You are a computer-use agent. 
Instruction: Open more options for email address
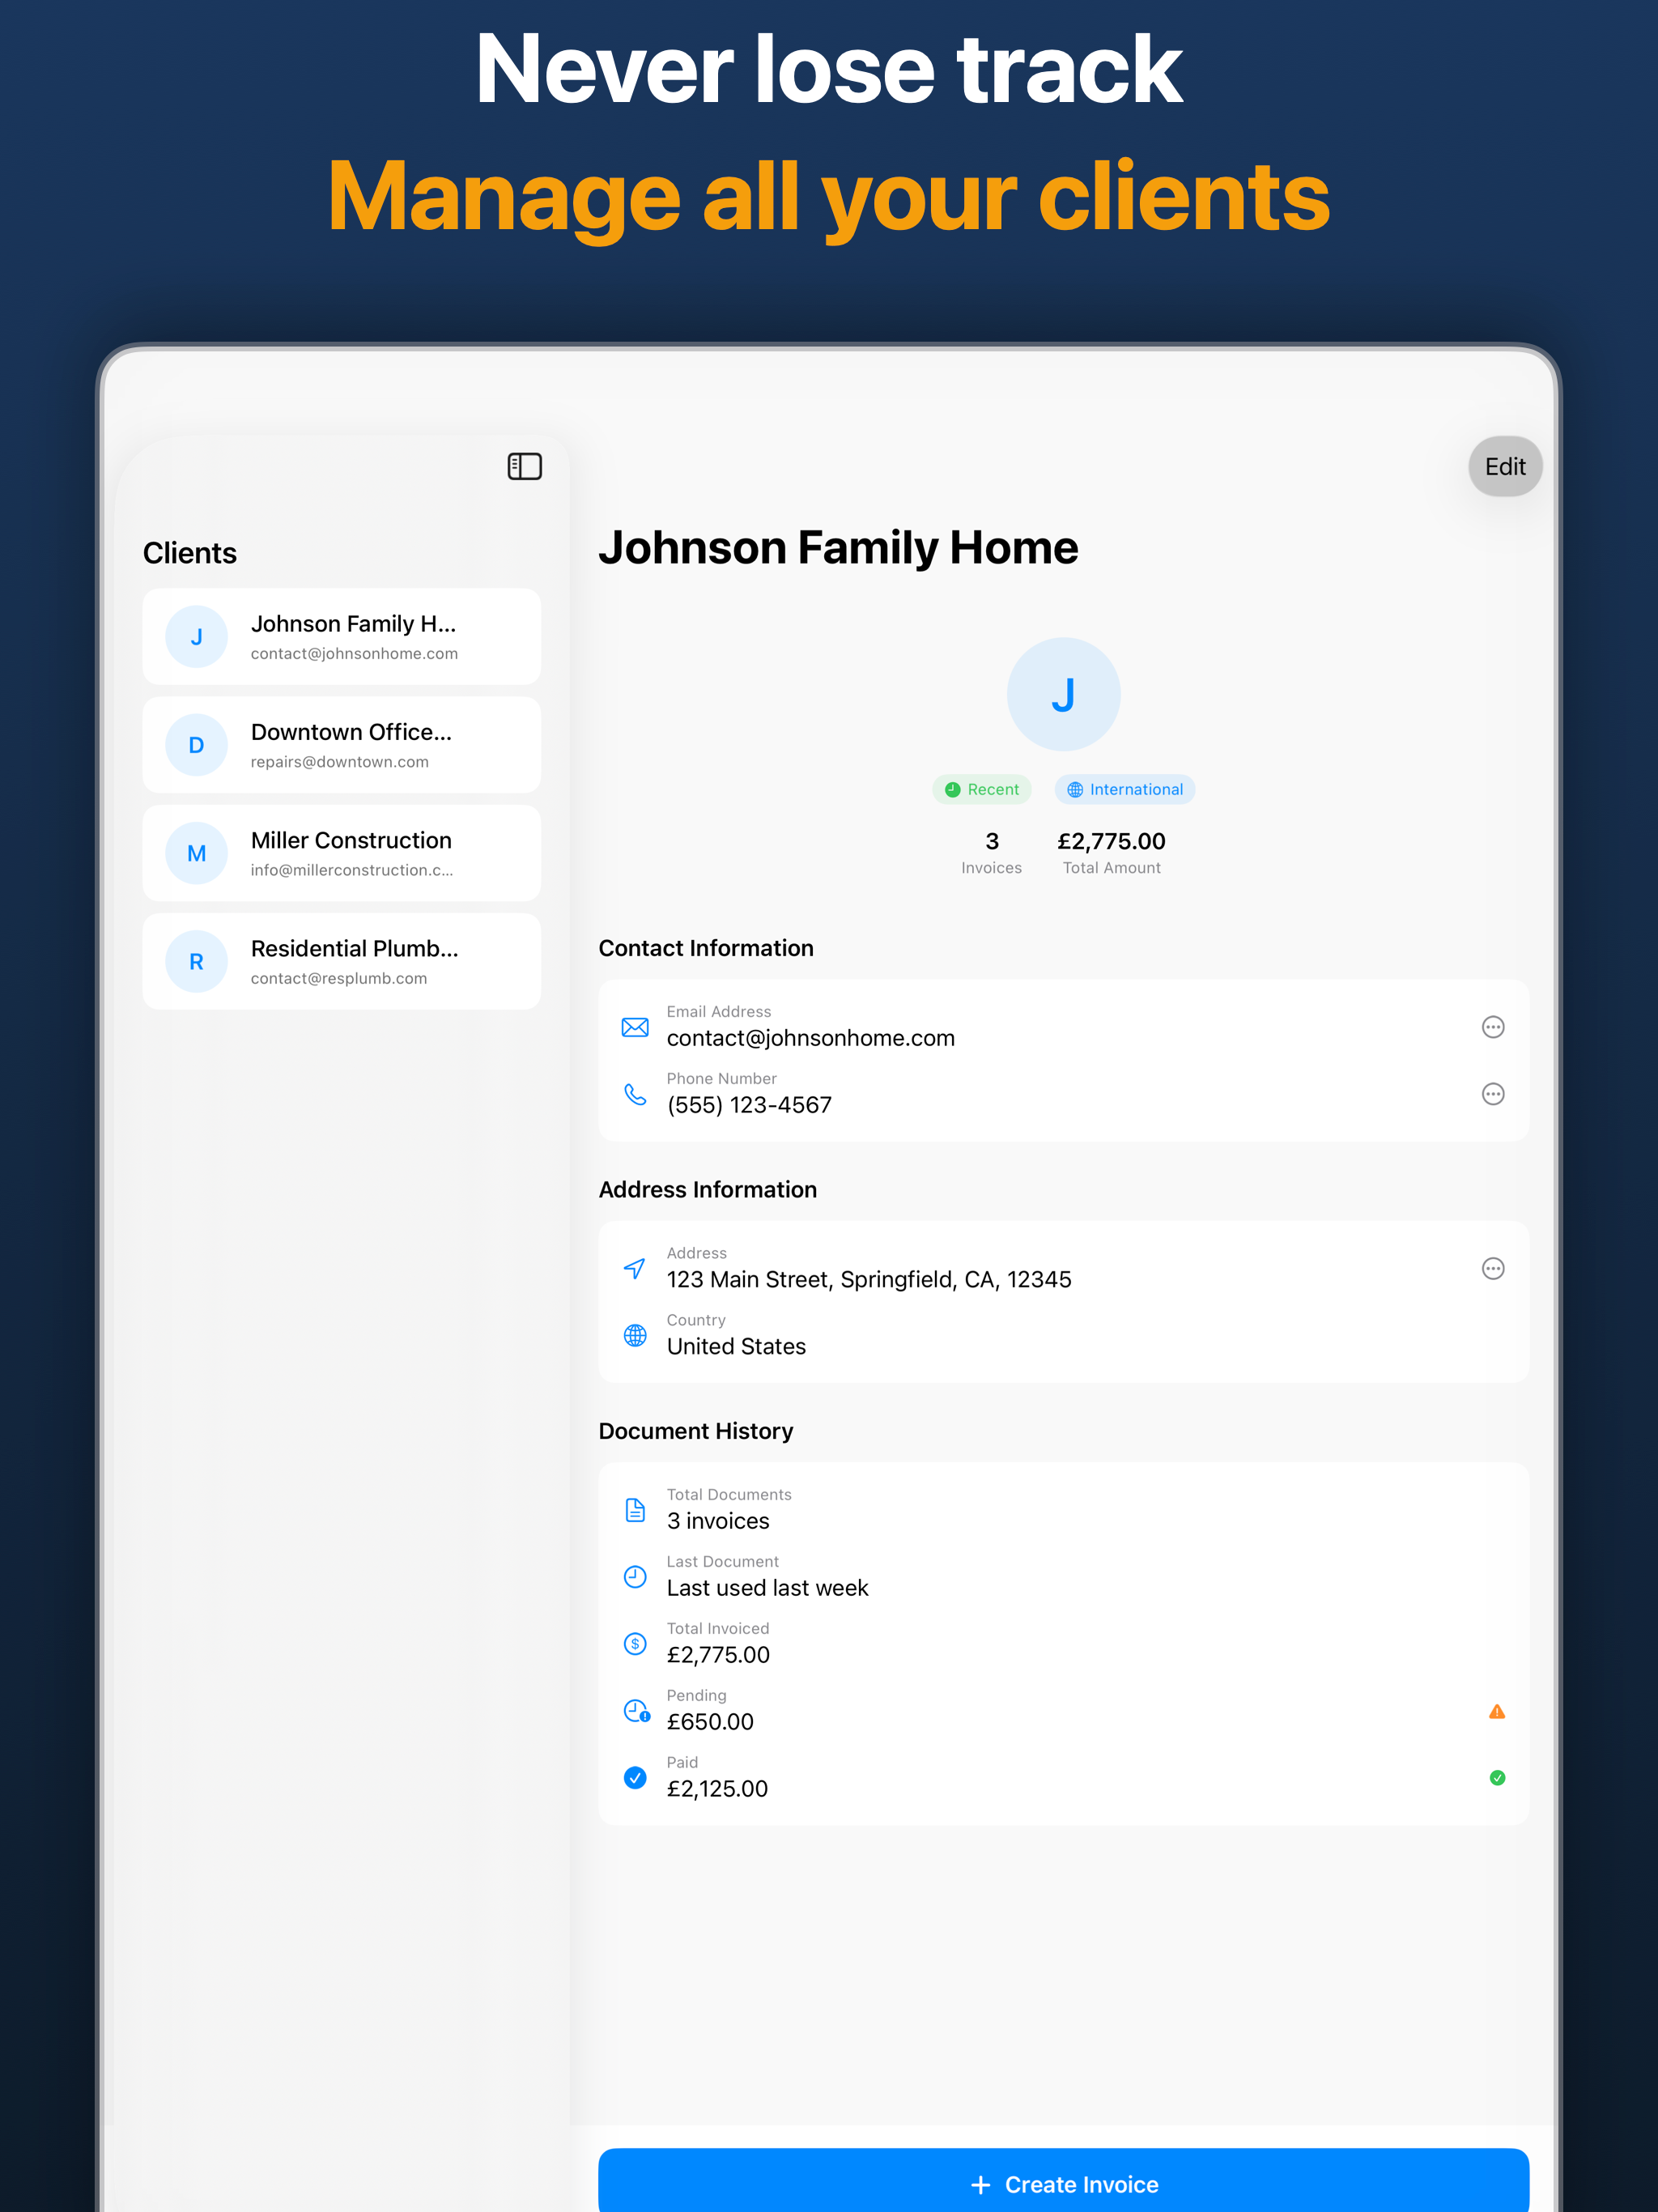[x=1492, y=1027]
